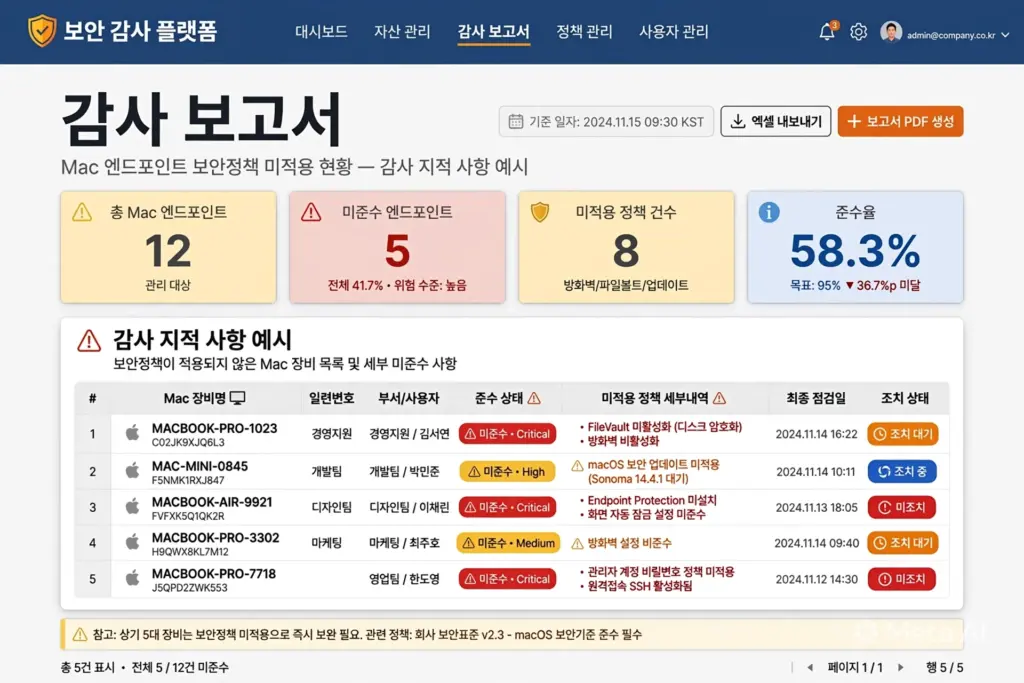Click the FileVault 미활성화 detail text
The width and height of the screenshot is (1024, 683).
pos(665,426)
